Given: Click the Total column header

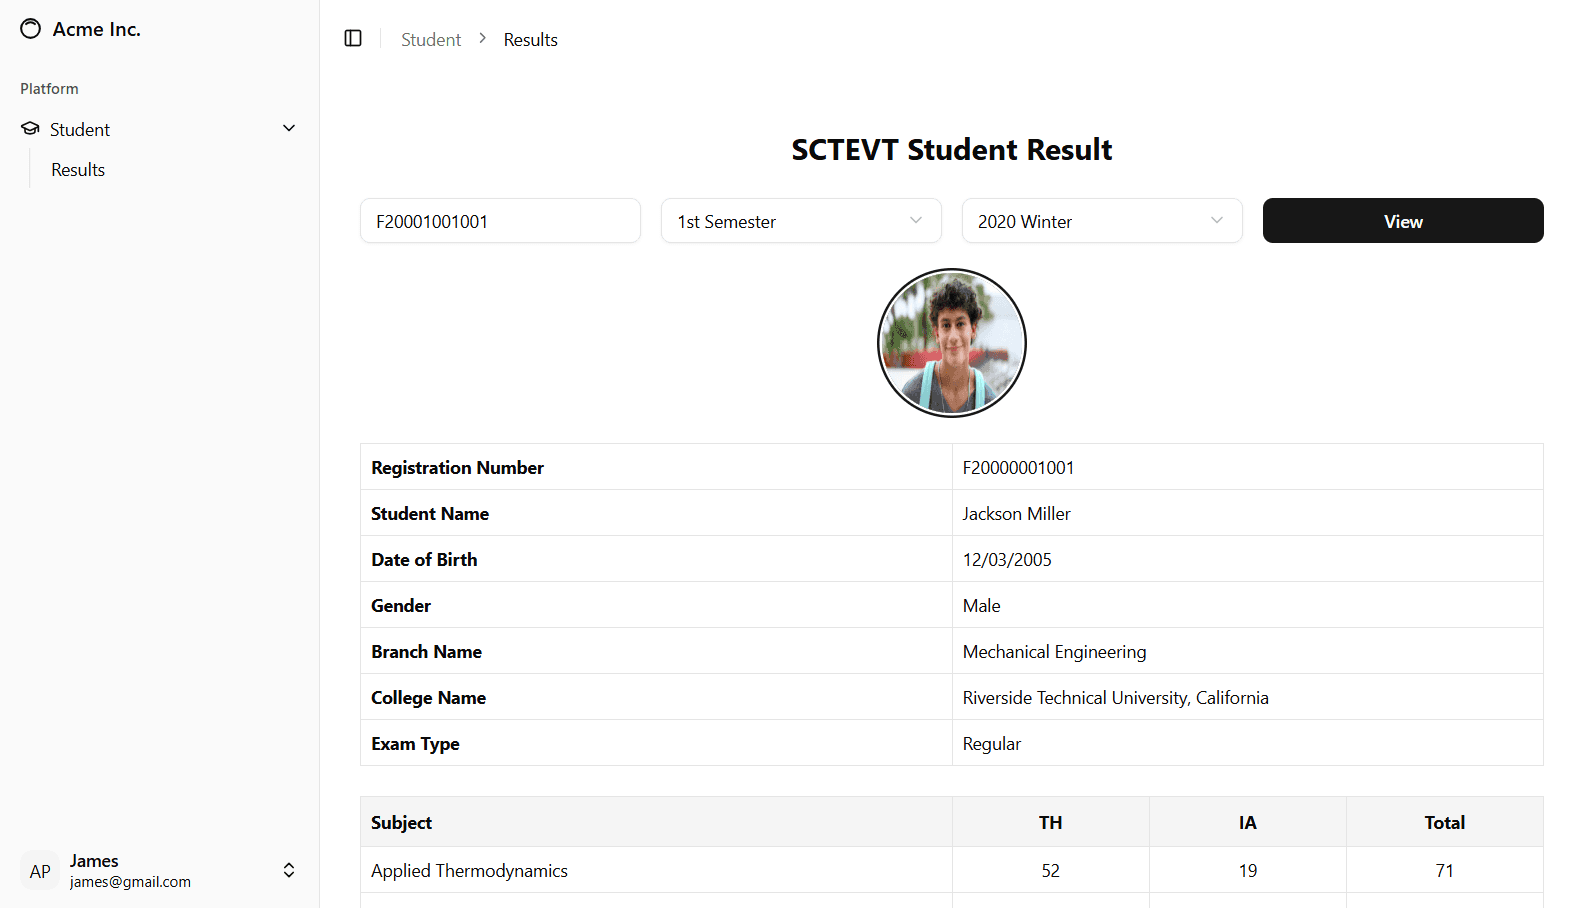Looking at the screenshot, I should (1444, 822).
